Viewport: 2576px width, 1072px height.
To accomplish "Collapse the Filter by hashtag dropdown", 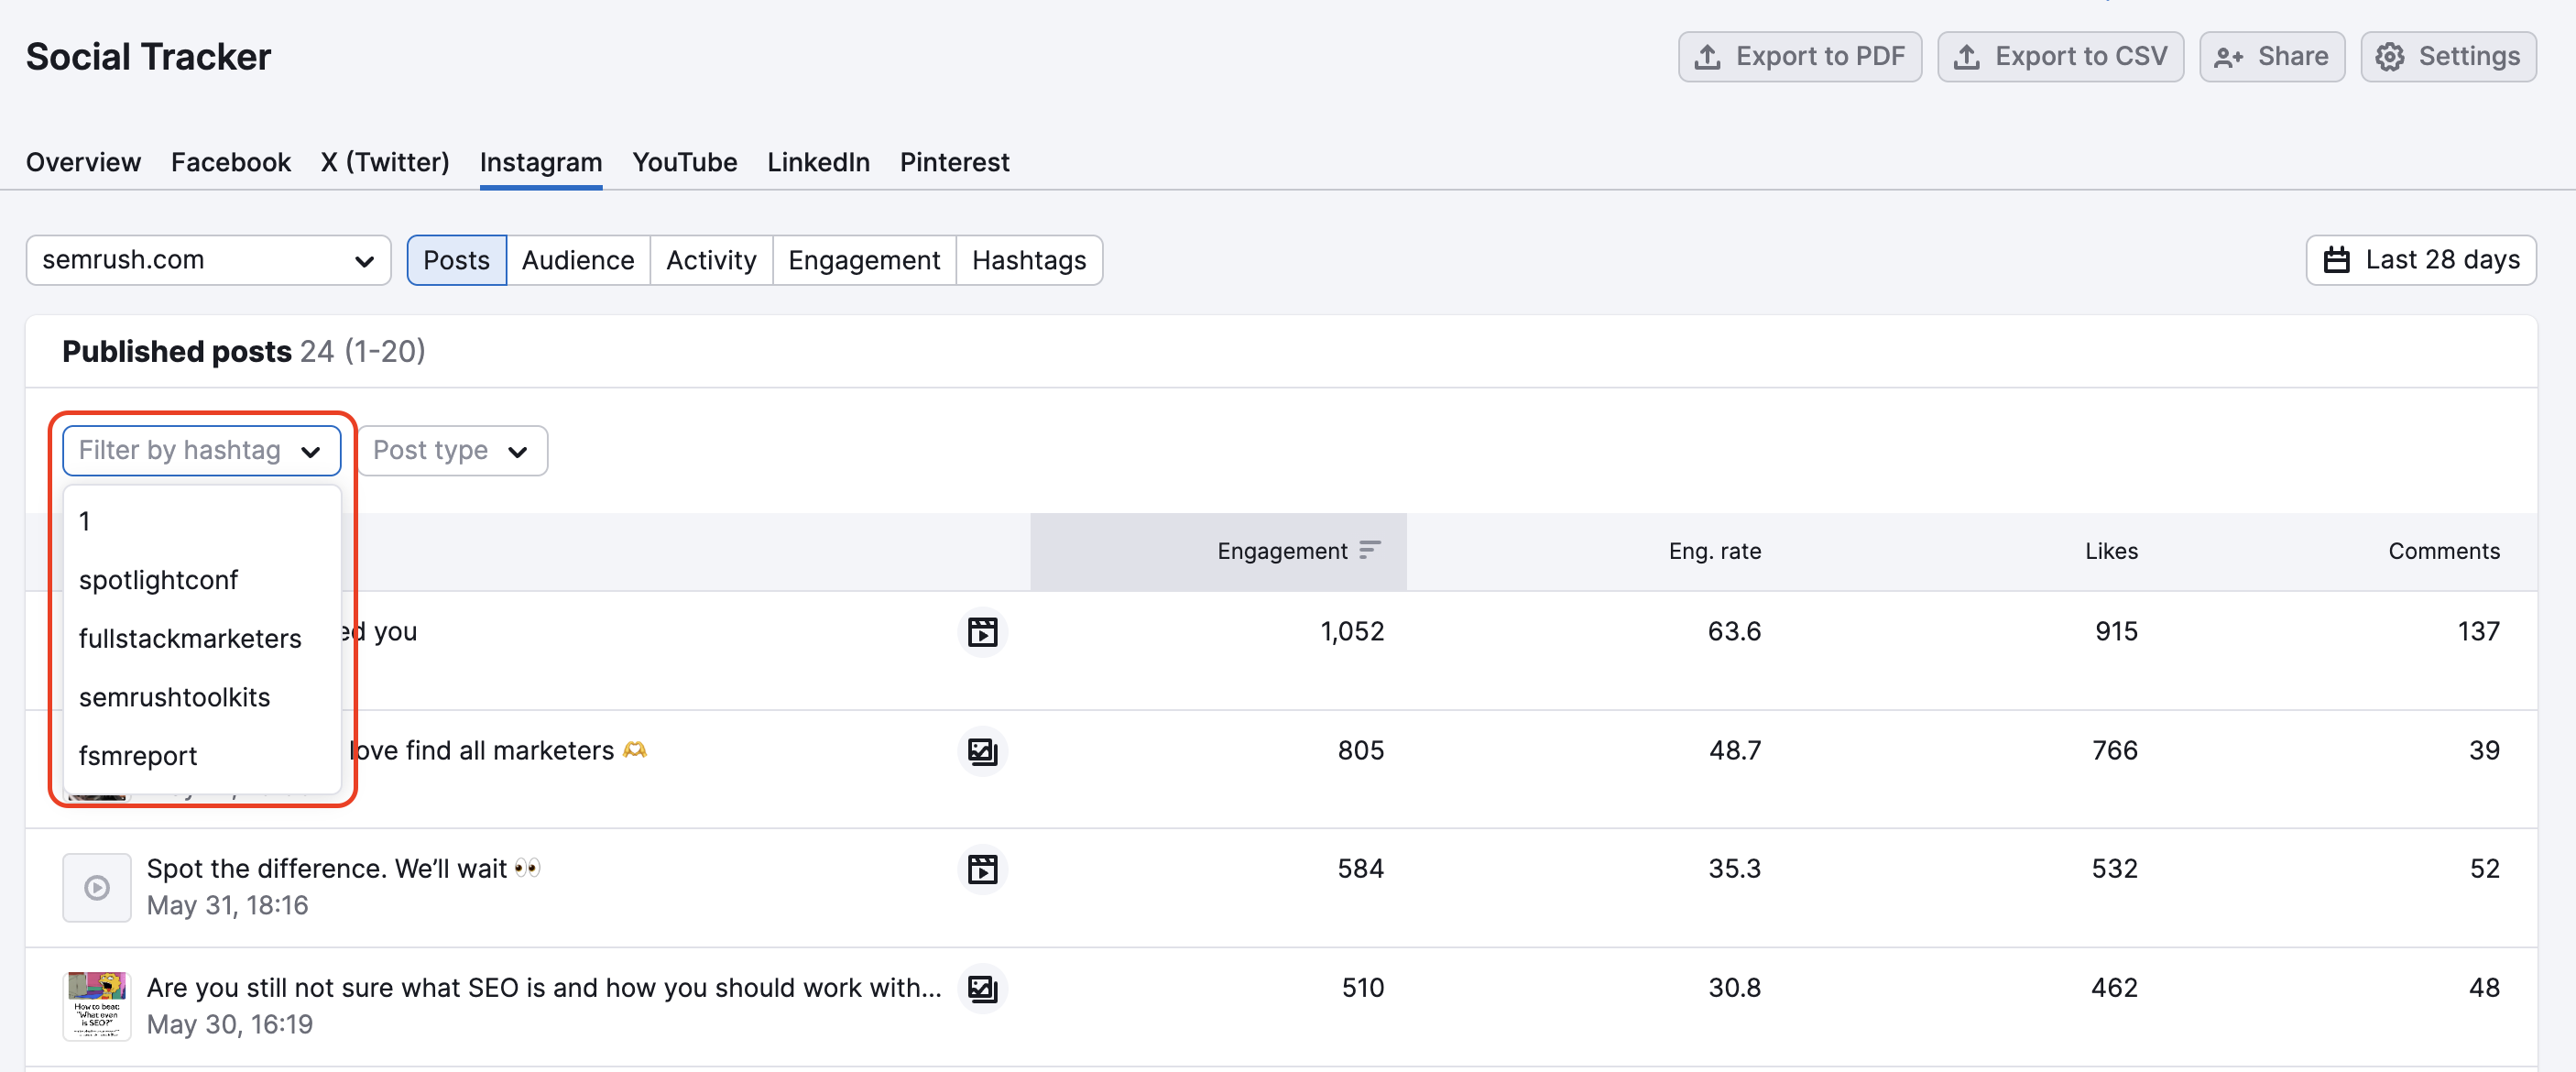I will point(202,451).
